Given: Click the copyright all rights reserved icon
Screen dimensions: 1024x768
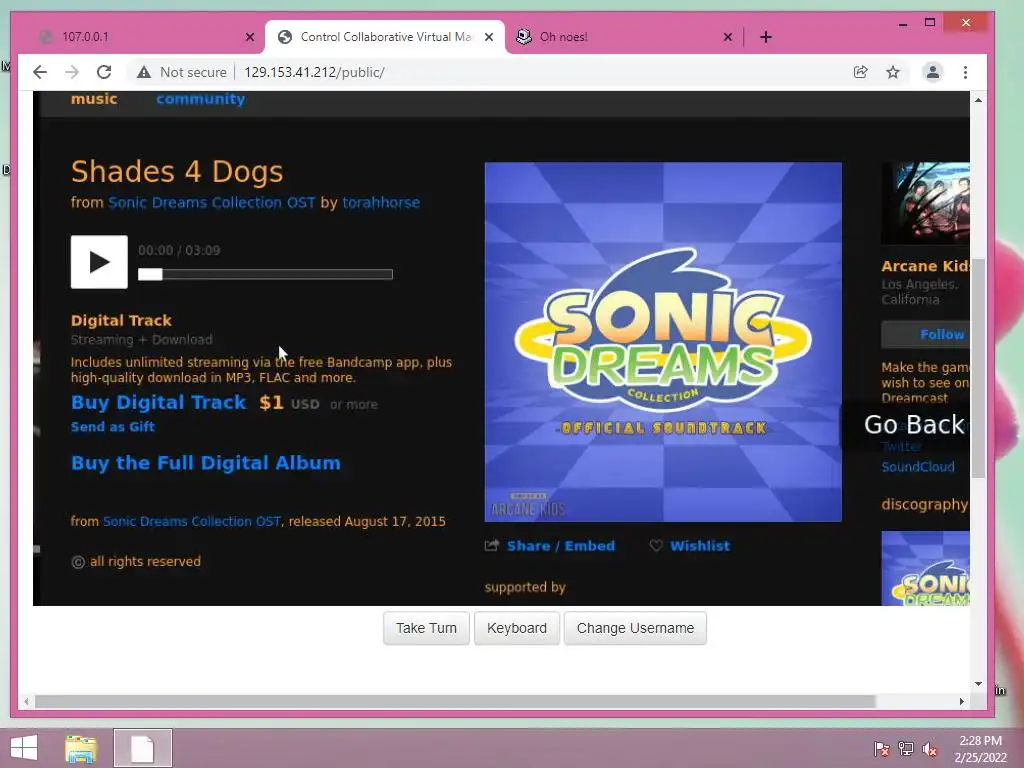Looking at the screenshot, I should [78, 562].
